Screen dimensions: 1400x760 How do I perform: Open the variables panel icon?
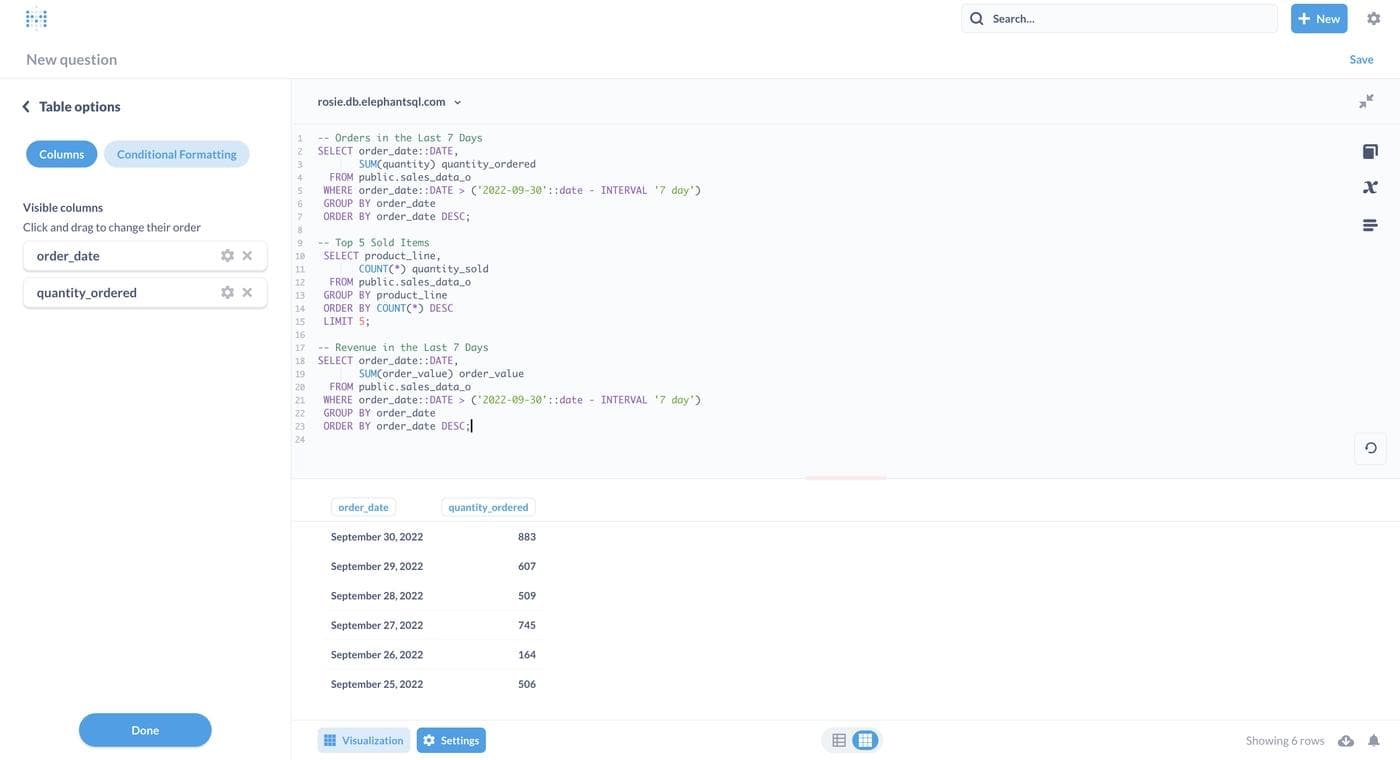click(1370, 187)
